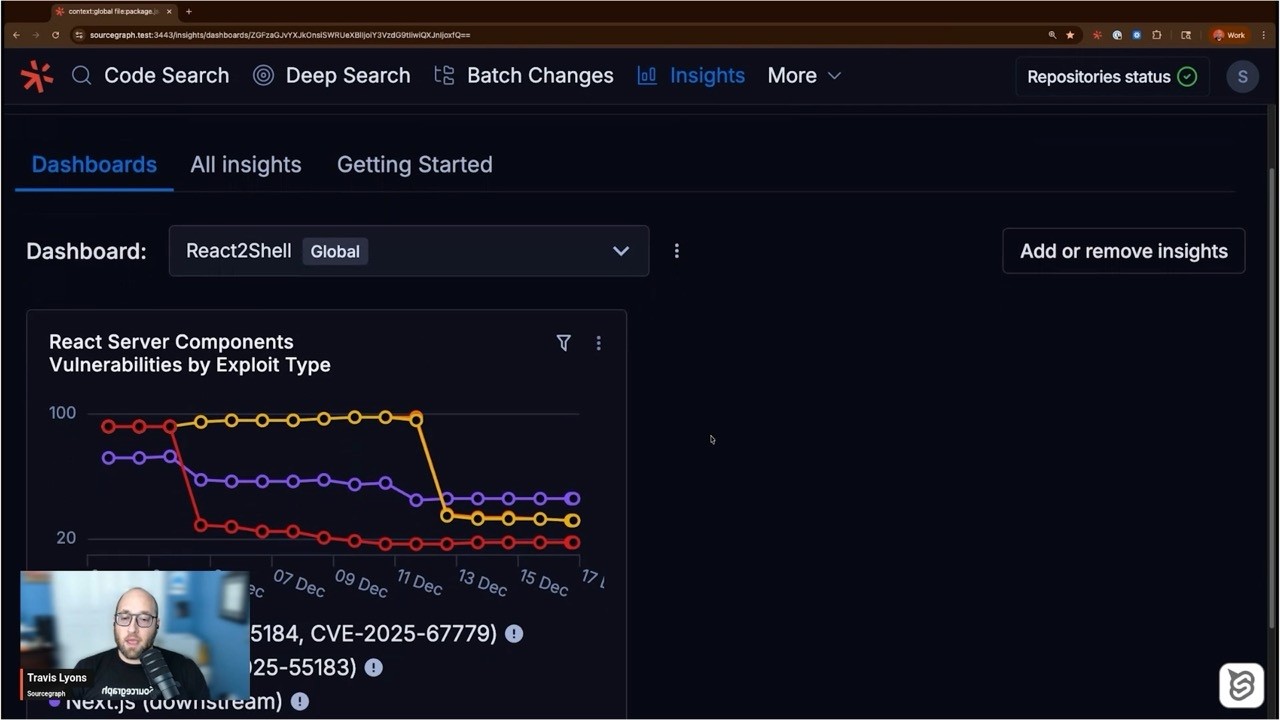The image size is (1280, 720).
Task: Click Add or remove insights button
Action: coord(1124,251)
